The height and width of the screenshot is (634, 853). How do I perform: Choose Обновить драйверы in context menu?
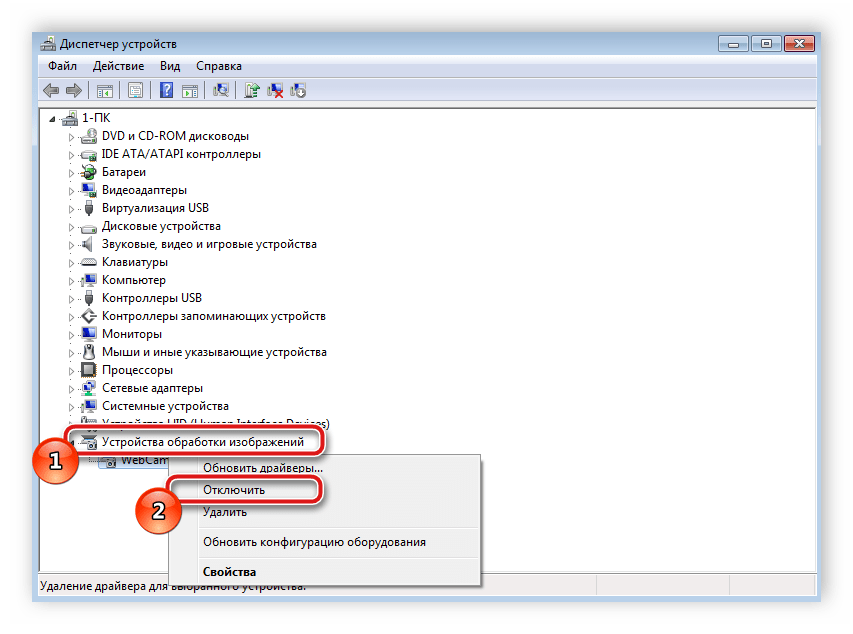point(262,467)
